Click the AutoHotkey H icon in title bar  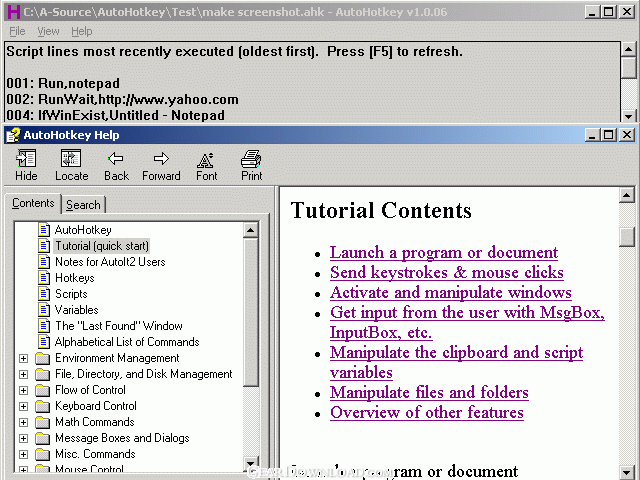click(x=13, y=11)
